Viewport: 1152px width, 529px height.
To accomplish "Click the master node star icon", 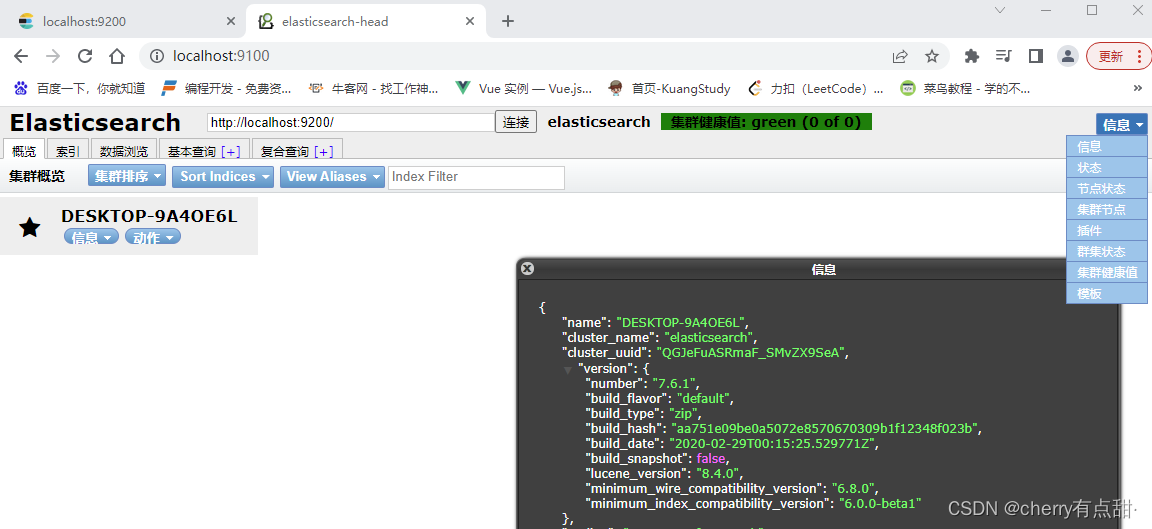I will pos(29,228).
